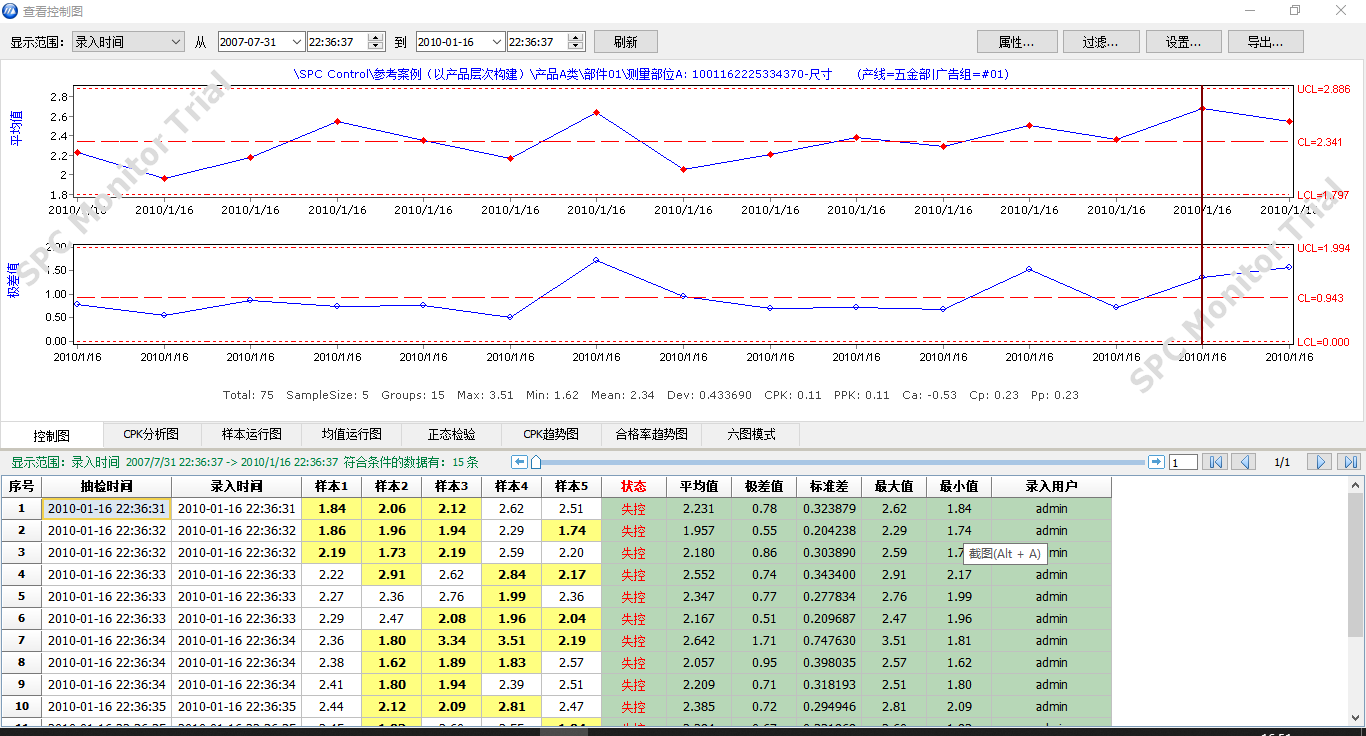Expand the end date picker 2010-01-16

[495, 42]
